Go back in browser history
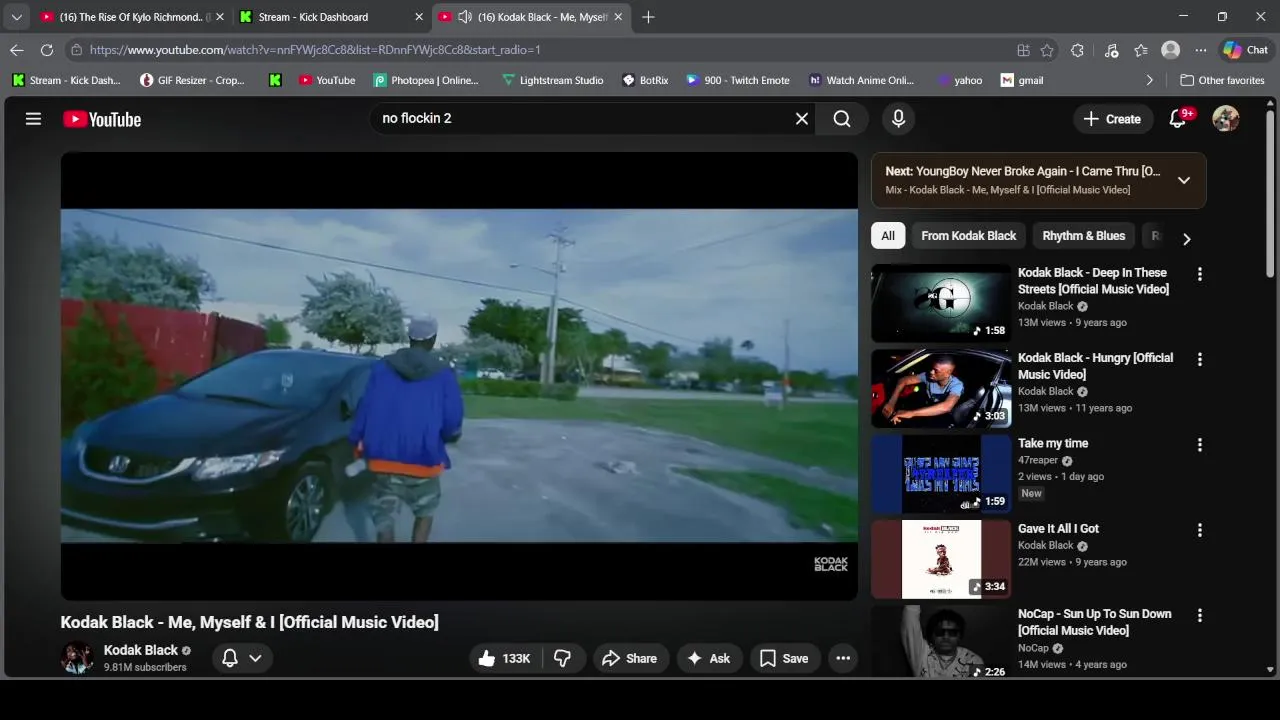Screen dimensions: 1280x720 click(17, 50)
